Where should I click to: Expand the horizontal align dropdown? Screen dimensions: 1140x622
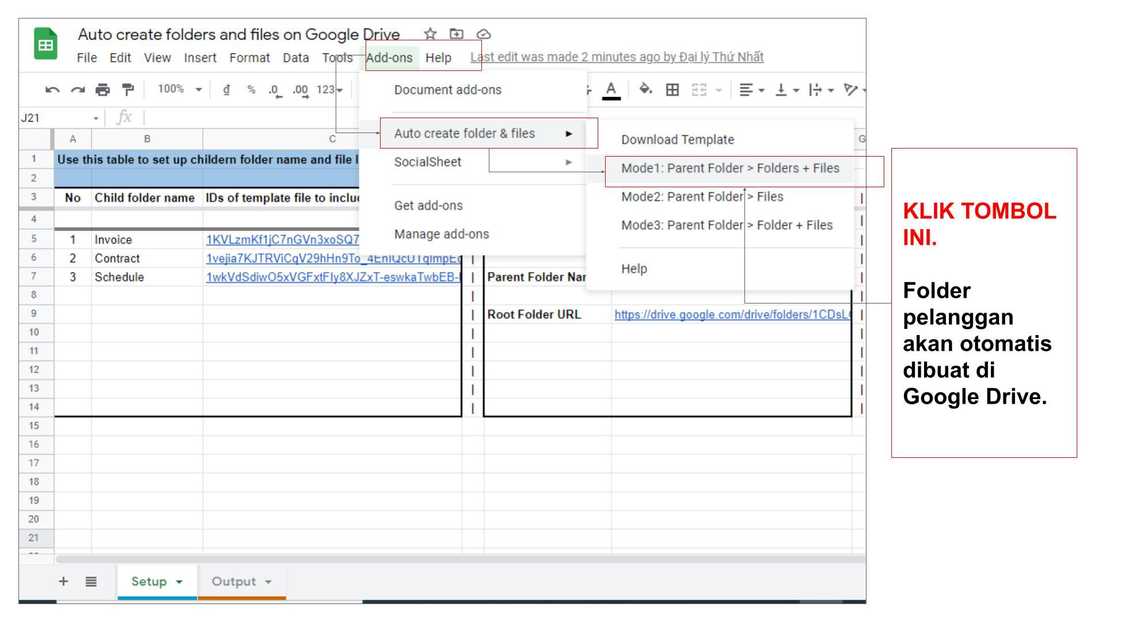coord(752,90)
